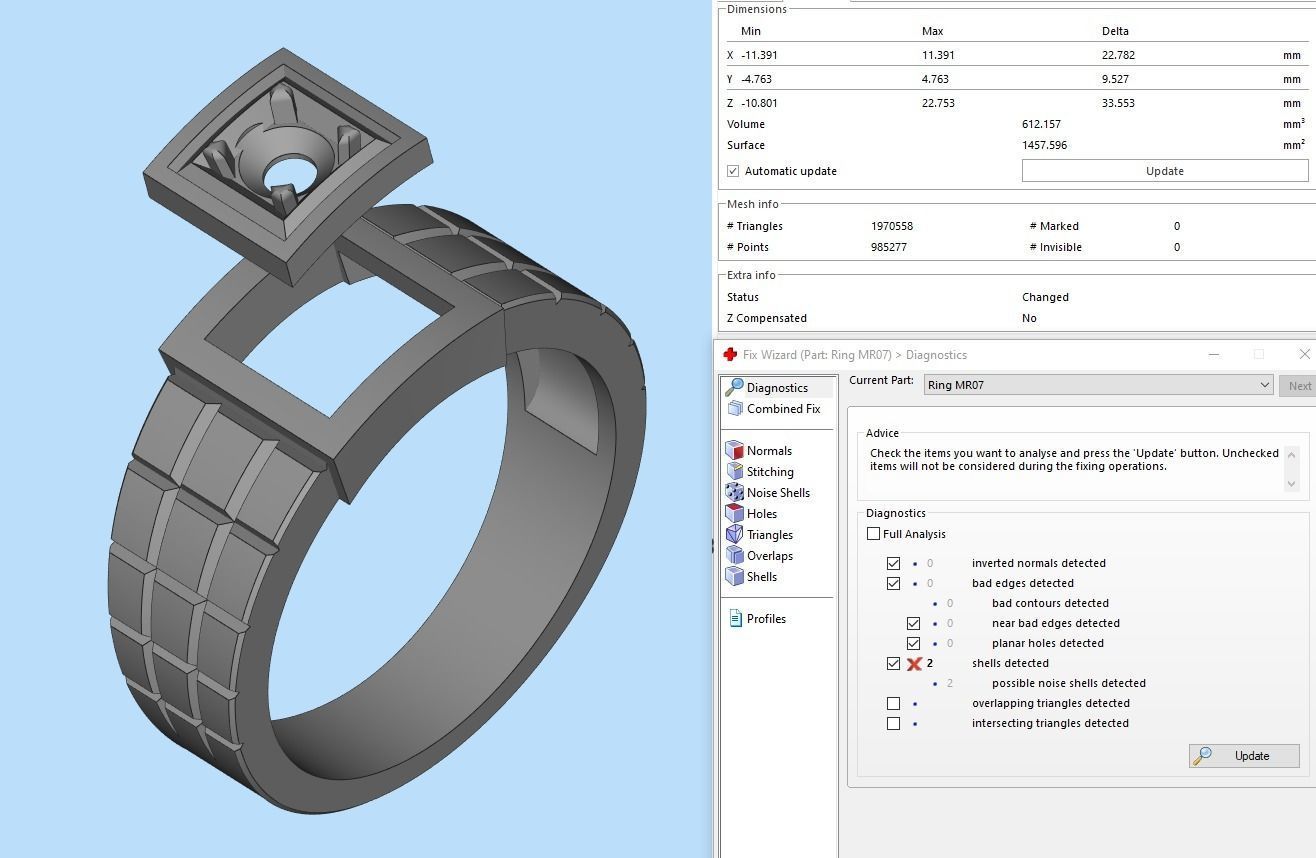Toggle the Automatic update checkbox
This screenshot has width=1316, height=858.
pyautogui.click(x=733, y=171)
